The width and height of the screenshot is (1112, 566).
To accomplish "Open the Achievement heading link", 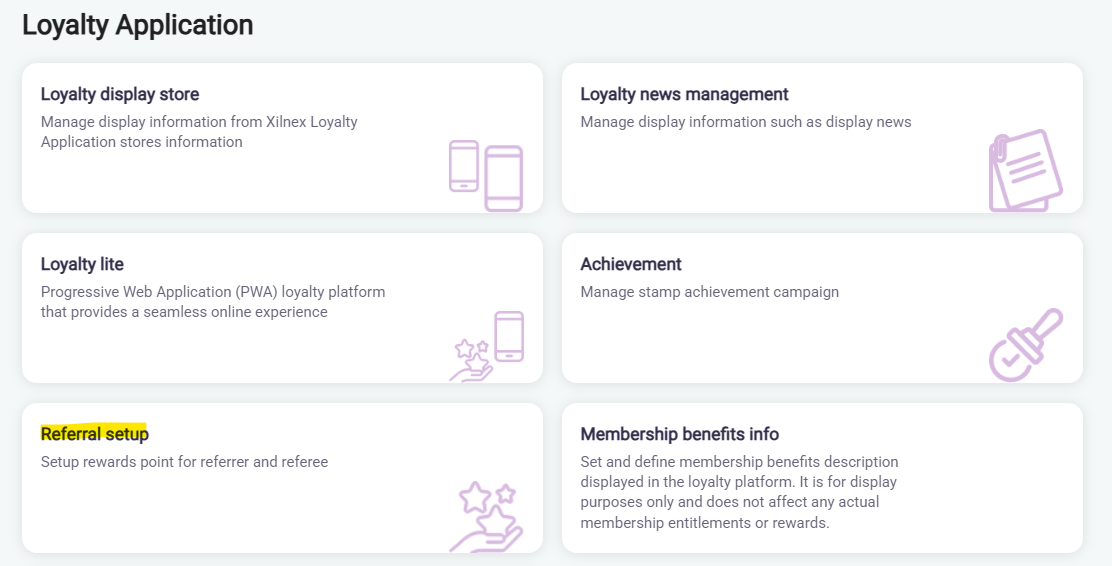I will click(631, 264).
